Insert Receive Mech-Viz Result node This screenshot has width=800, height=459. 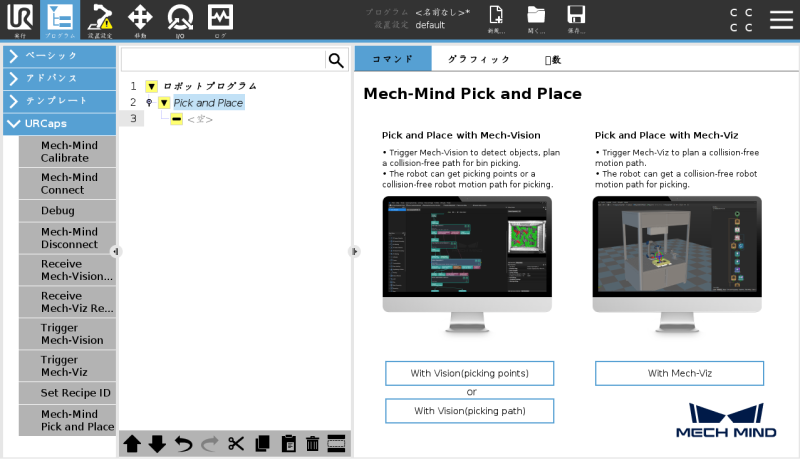[x=67, y=302]
